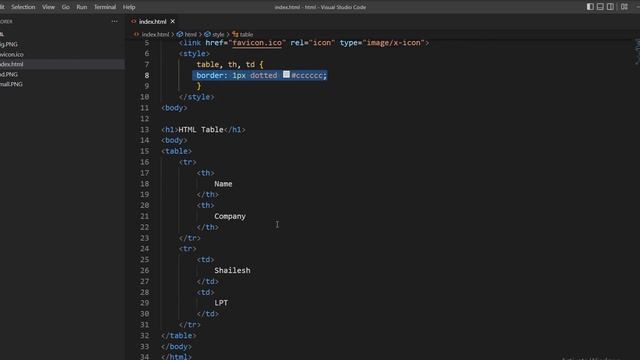The height and width of the screenshot is (360, 640).
Task: Open the Terminal menu
Action: tap(105, 7)
